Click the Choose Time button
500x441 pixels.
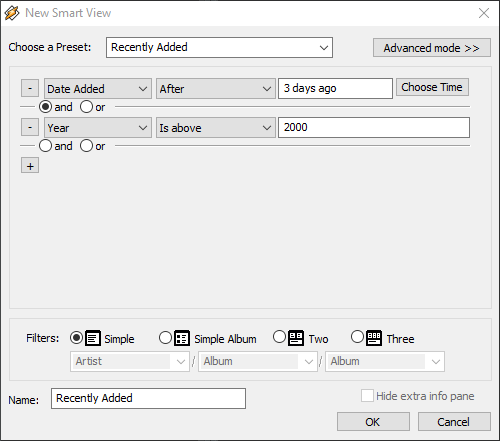pyautogui.click(x=432, y=87)
